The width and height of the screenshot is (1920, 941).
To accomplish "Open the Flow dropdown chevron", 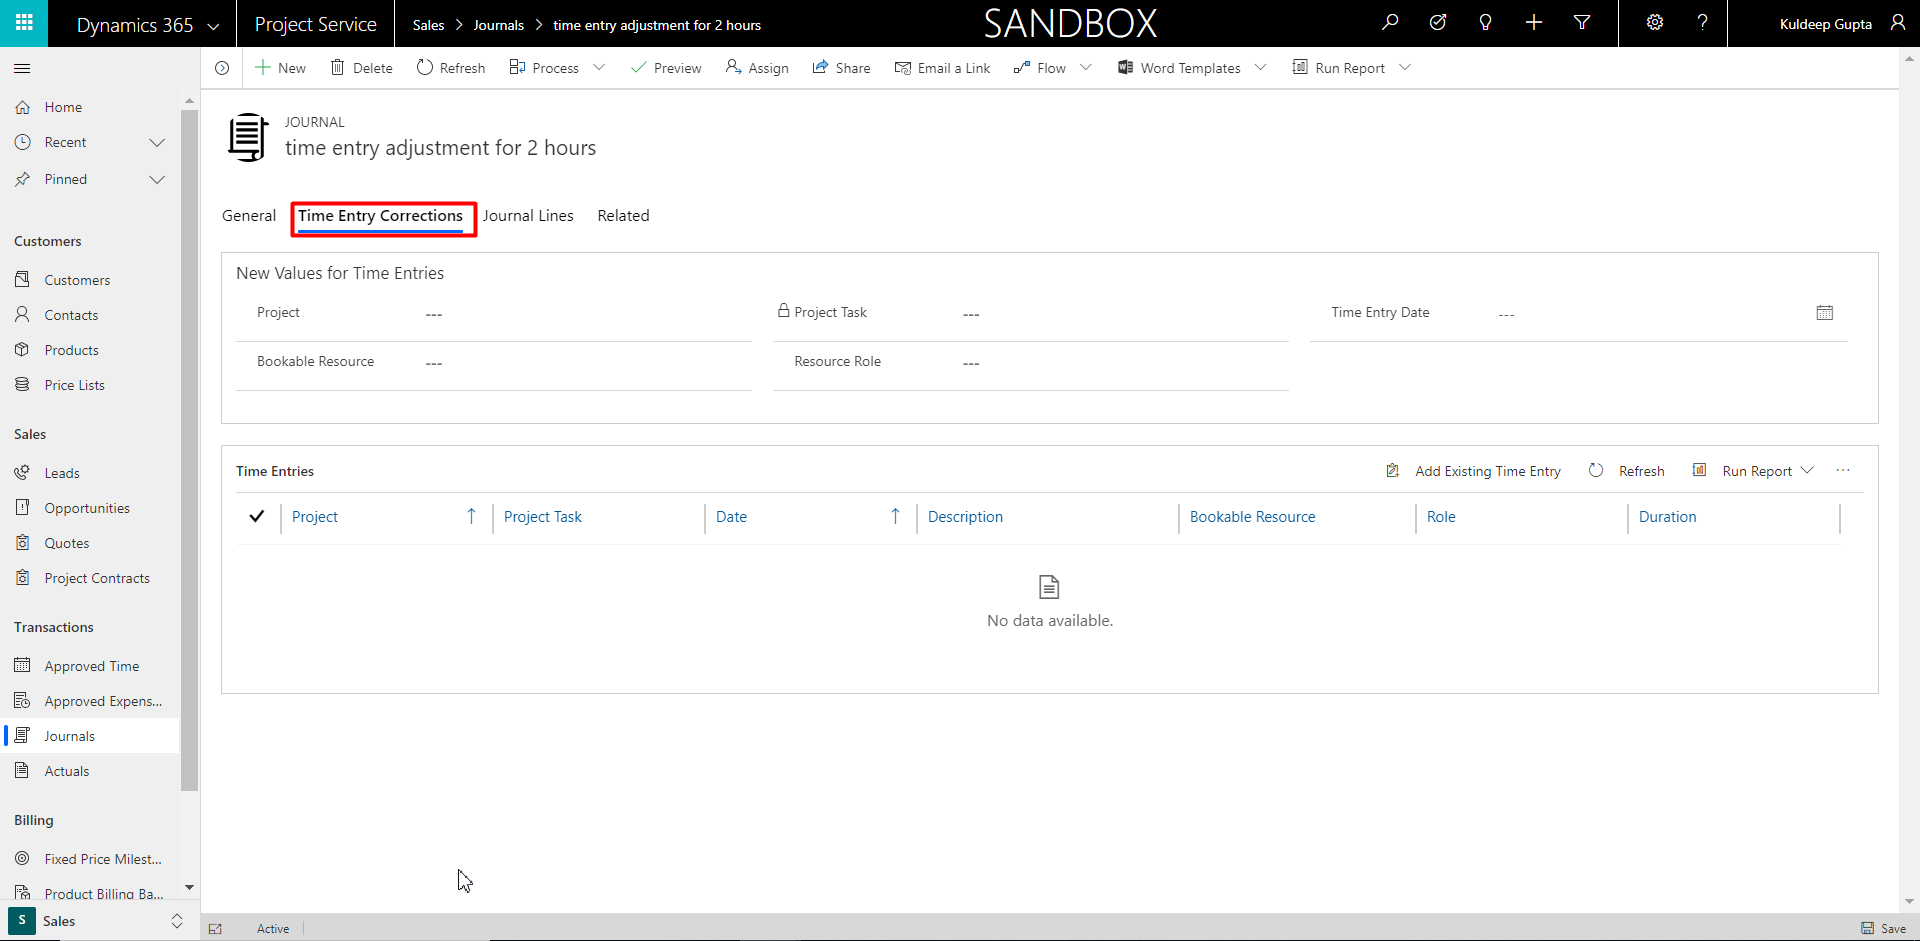I will point(1086,68).
